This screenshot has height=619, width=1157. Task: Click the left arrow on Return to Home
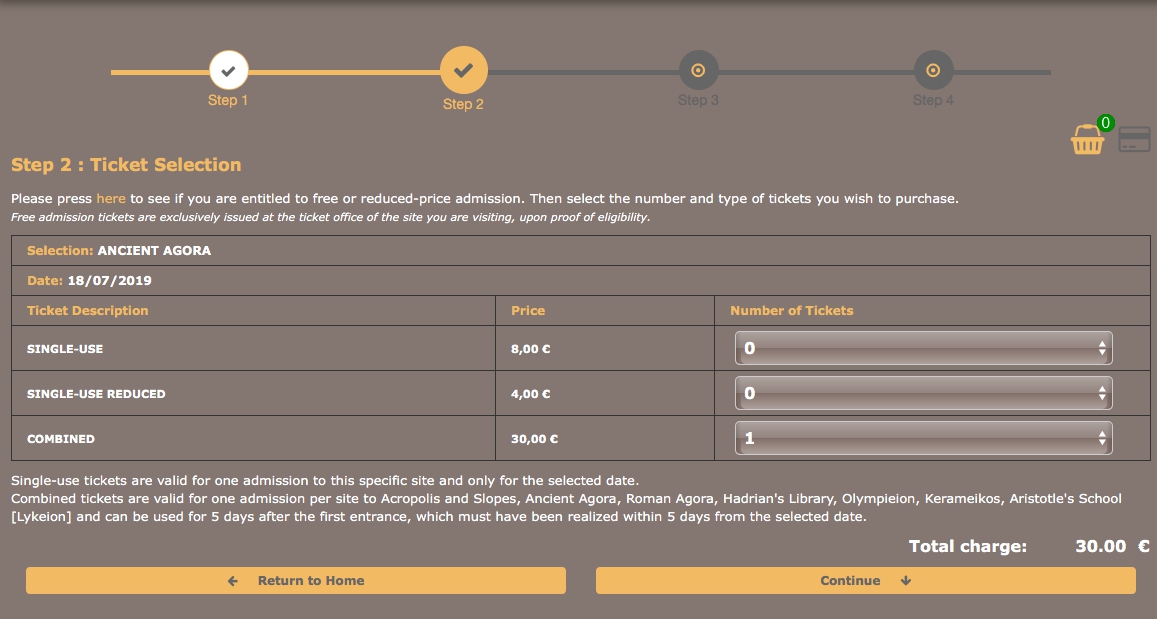click(233, 581)
